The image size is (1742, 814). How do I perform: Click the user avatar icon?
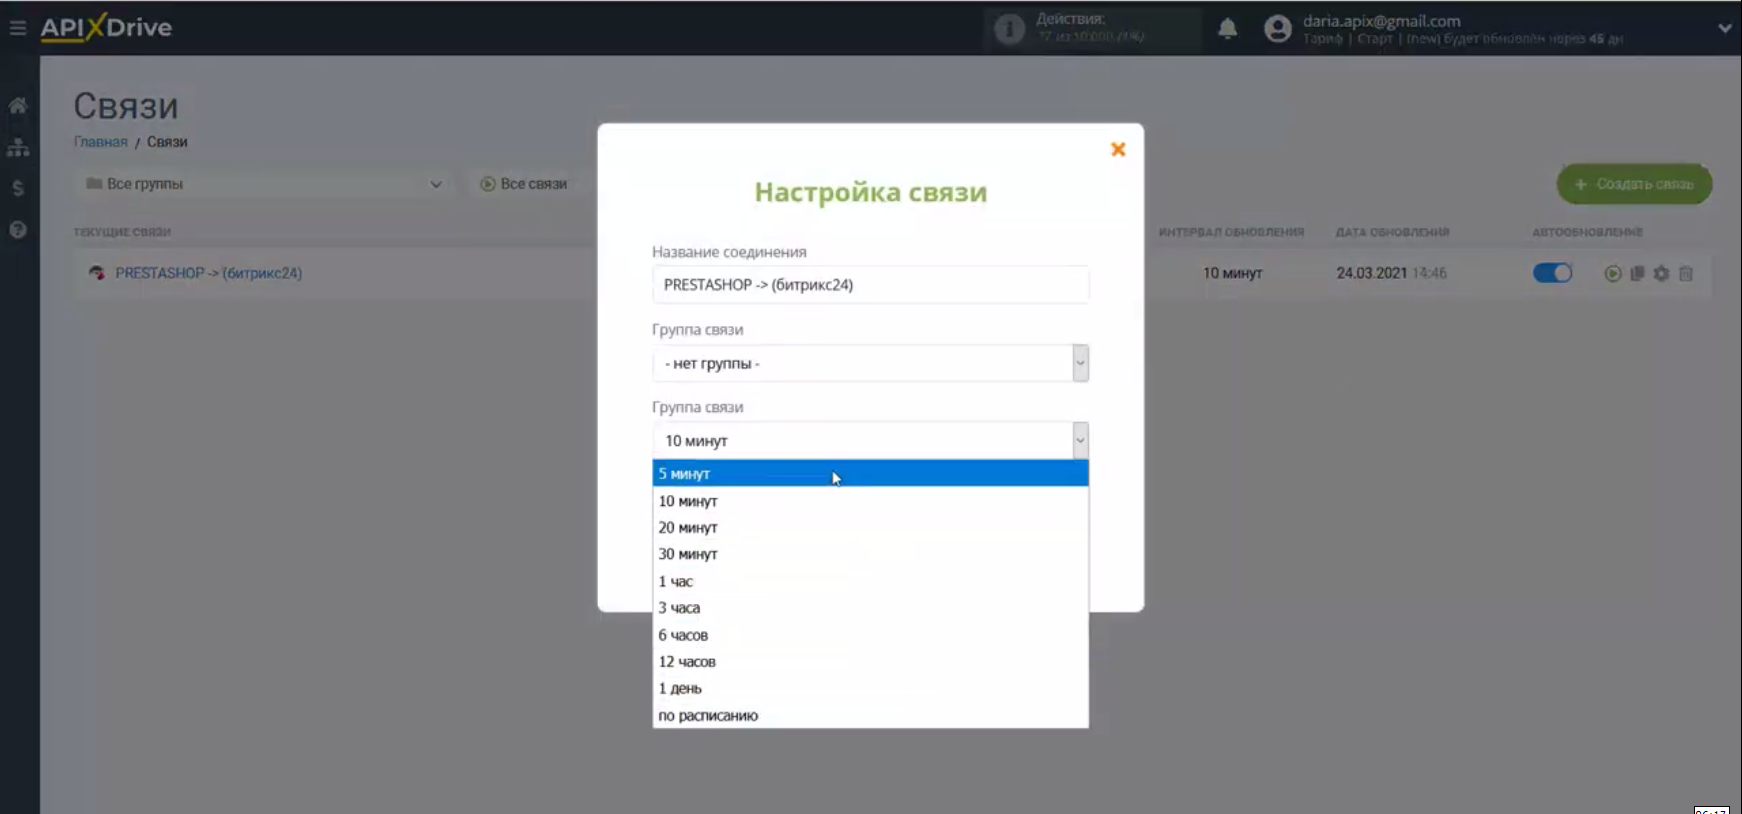click(1277, 29)
